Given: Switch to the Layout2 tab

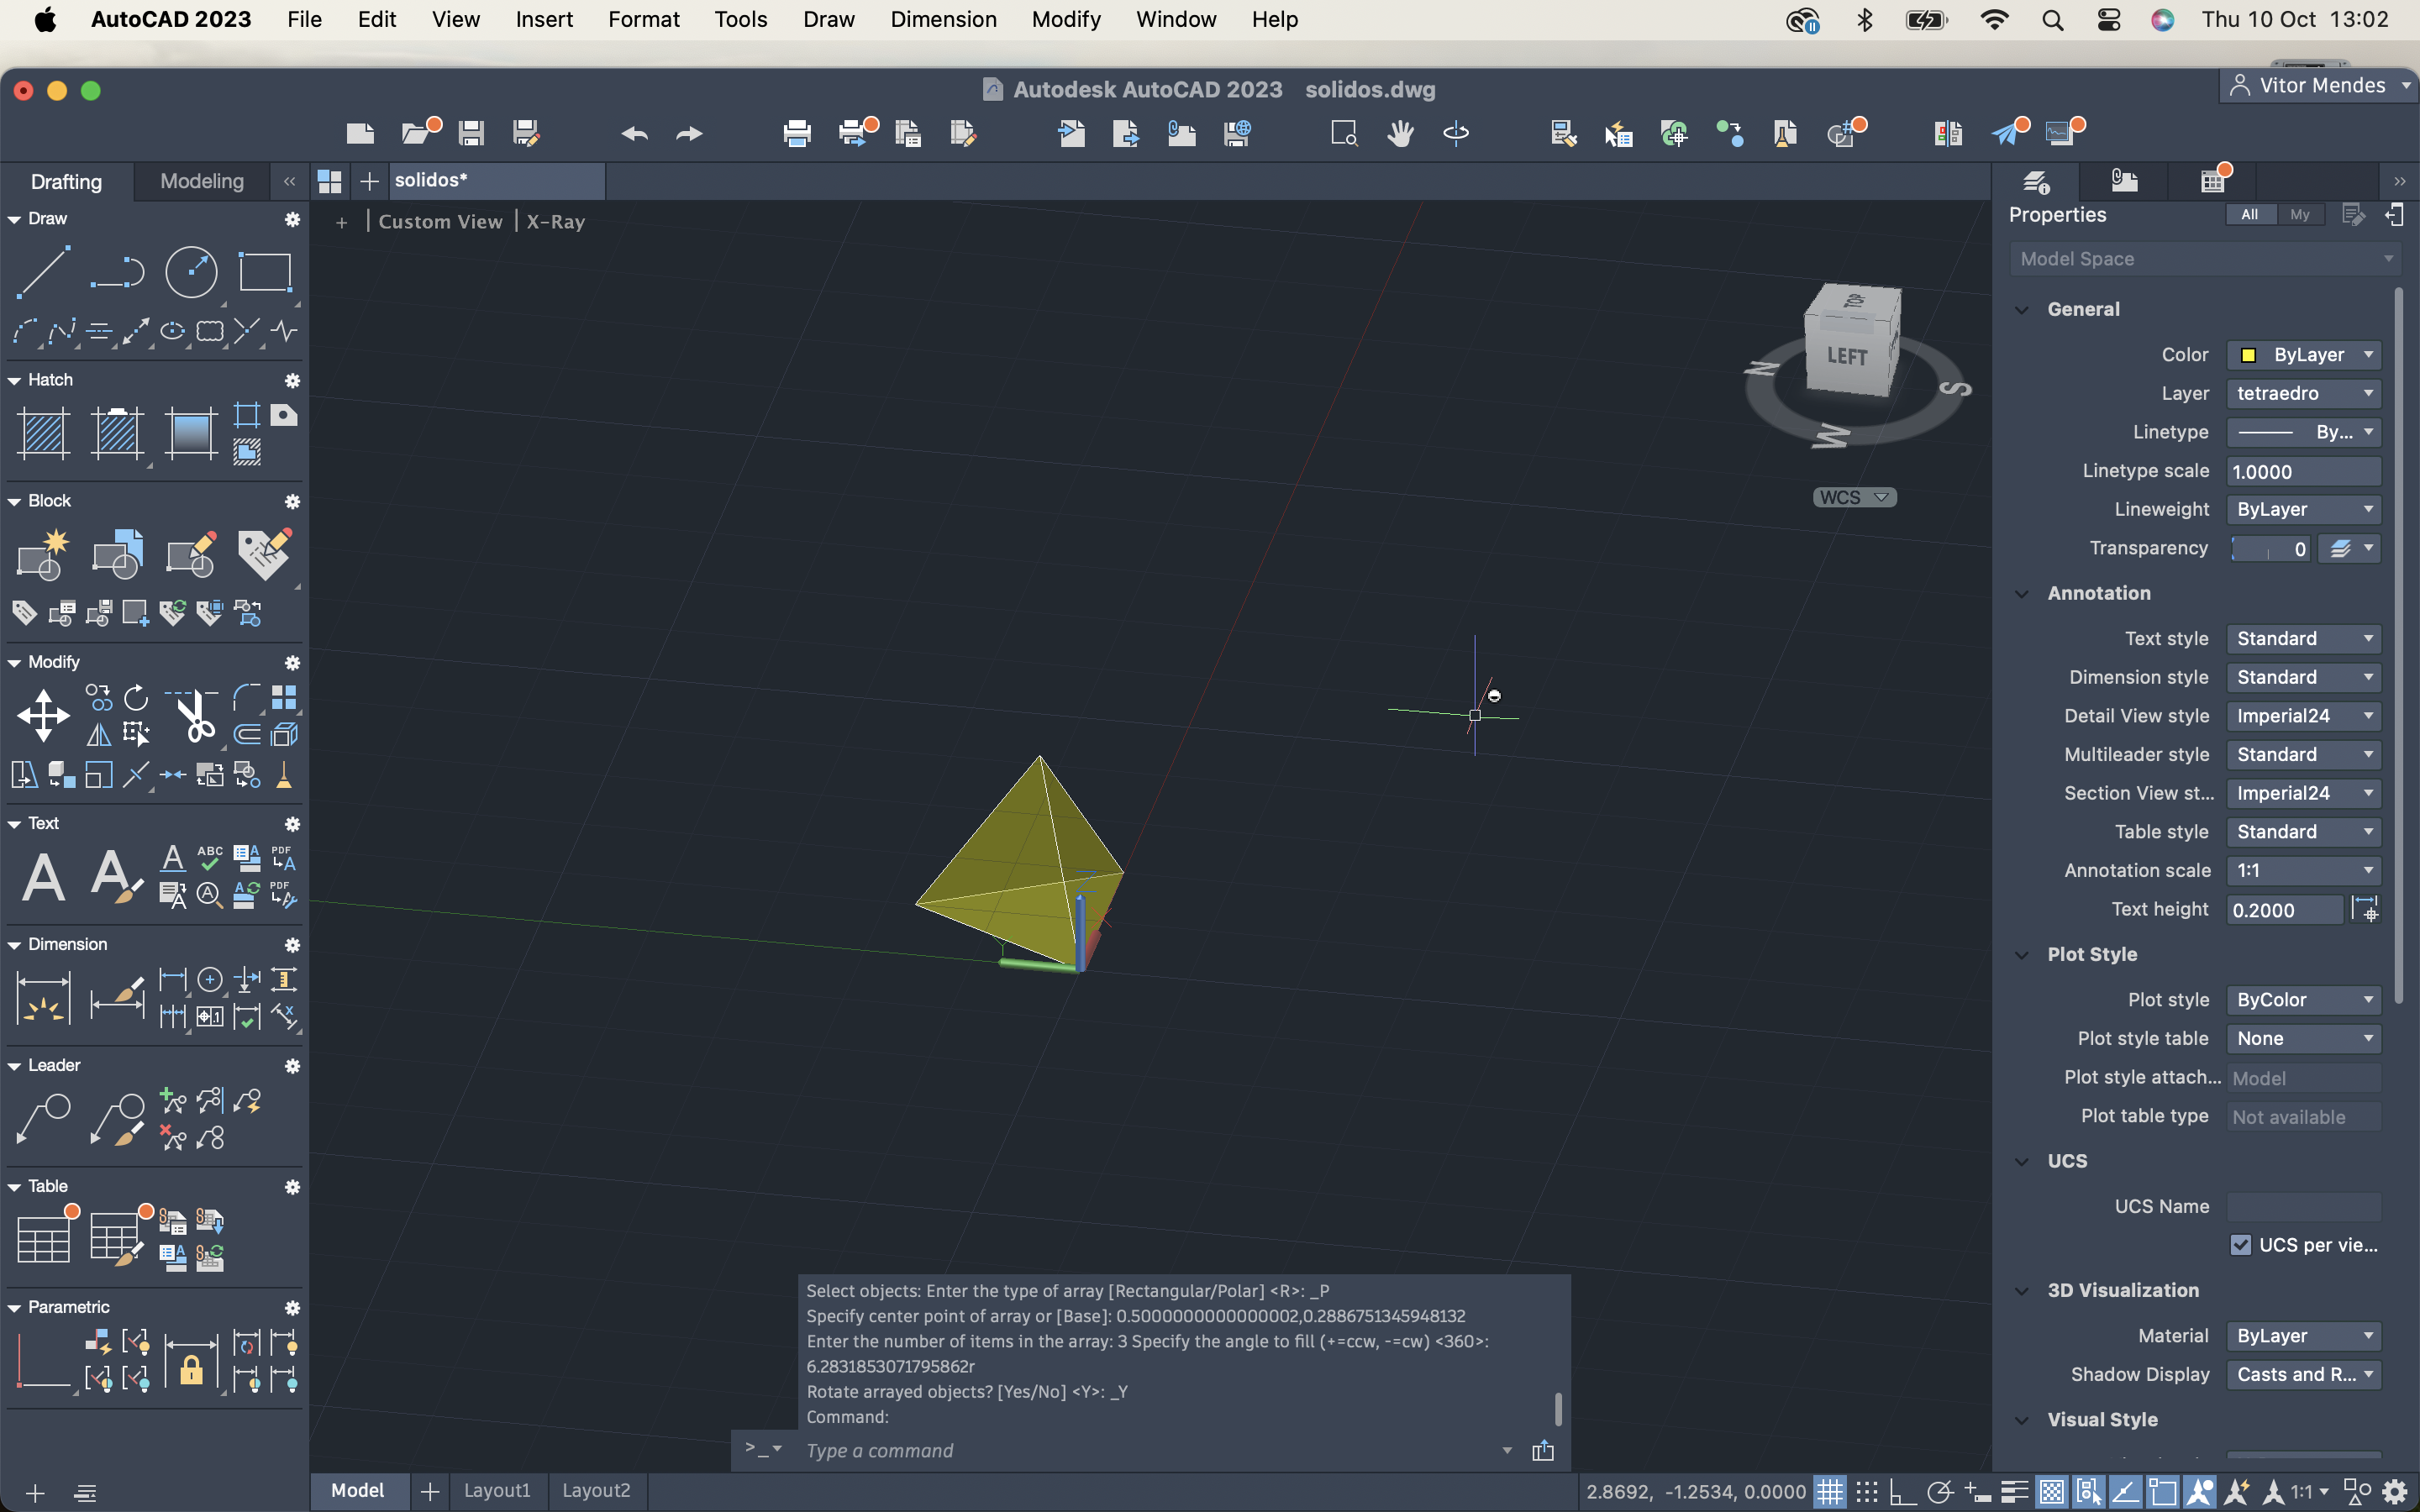Looking at the screenshot, I should click(596, 1491).
